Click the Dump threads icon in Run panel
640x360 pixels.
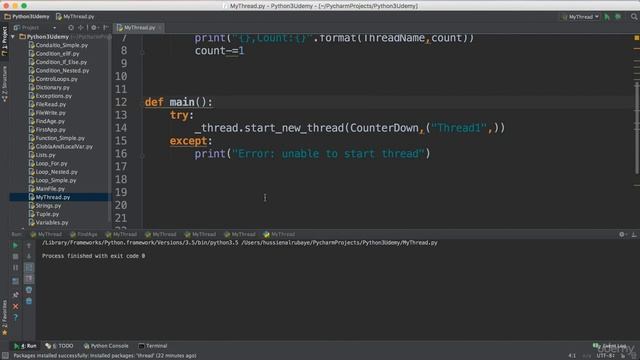pyautogui.click(x=15, y=281)
